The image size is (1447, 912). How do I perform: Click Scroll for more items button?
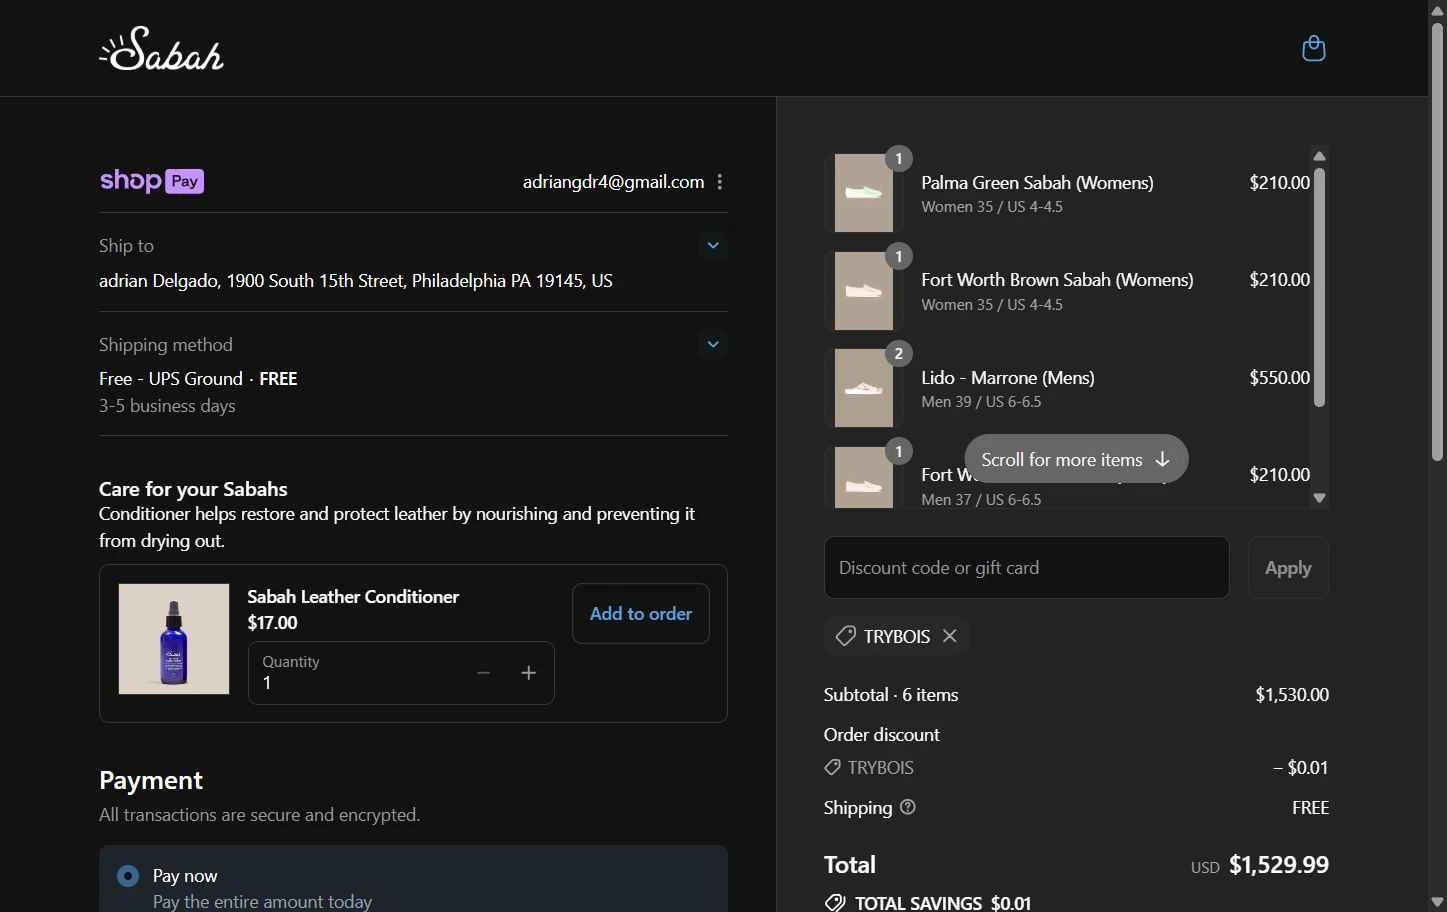pyautogui.click(x=1076, y=459)
